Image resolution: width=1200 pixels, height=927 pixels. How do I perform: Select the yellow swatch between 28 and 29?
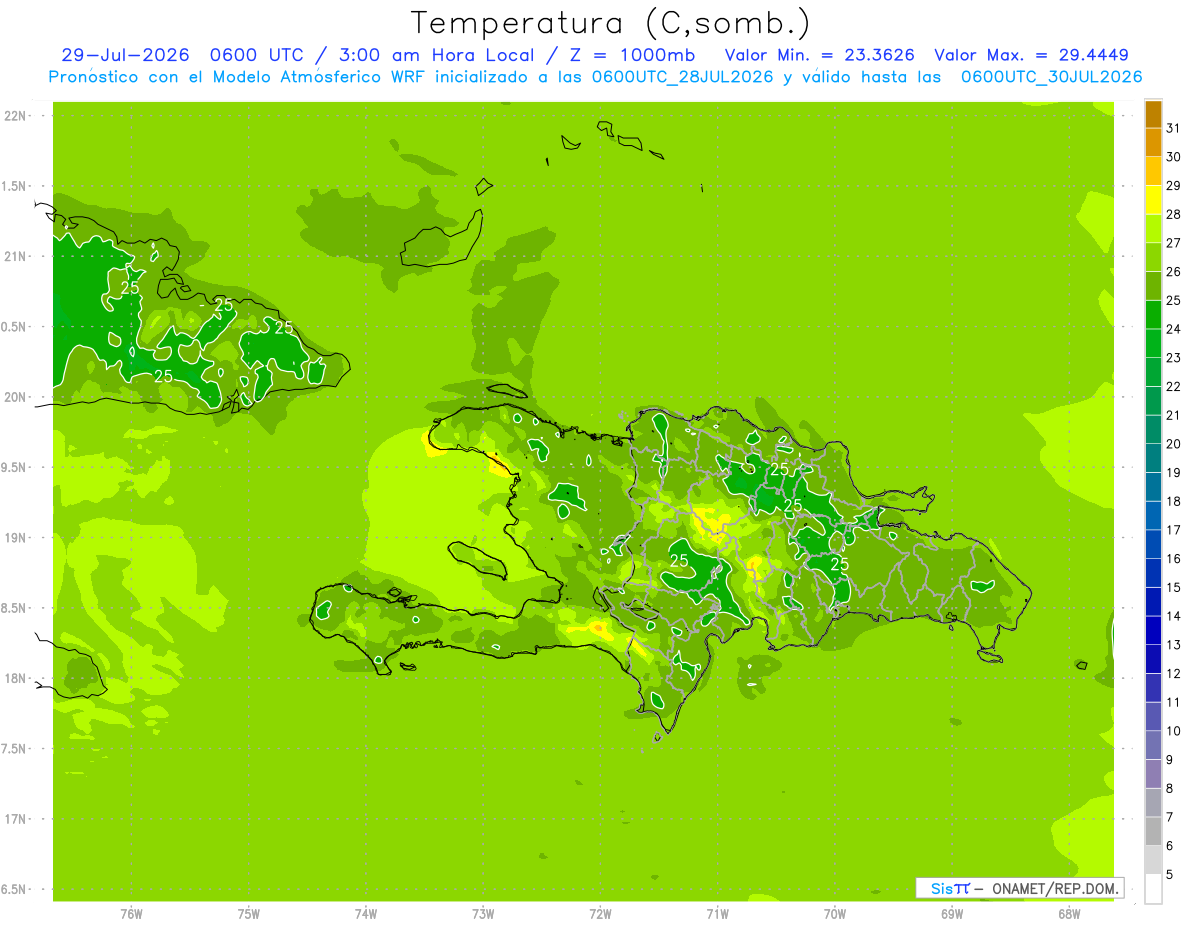click(x=1153, y=200)
